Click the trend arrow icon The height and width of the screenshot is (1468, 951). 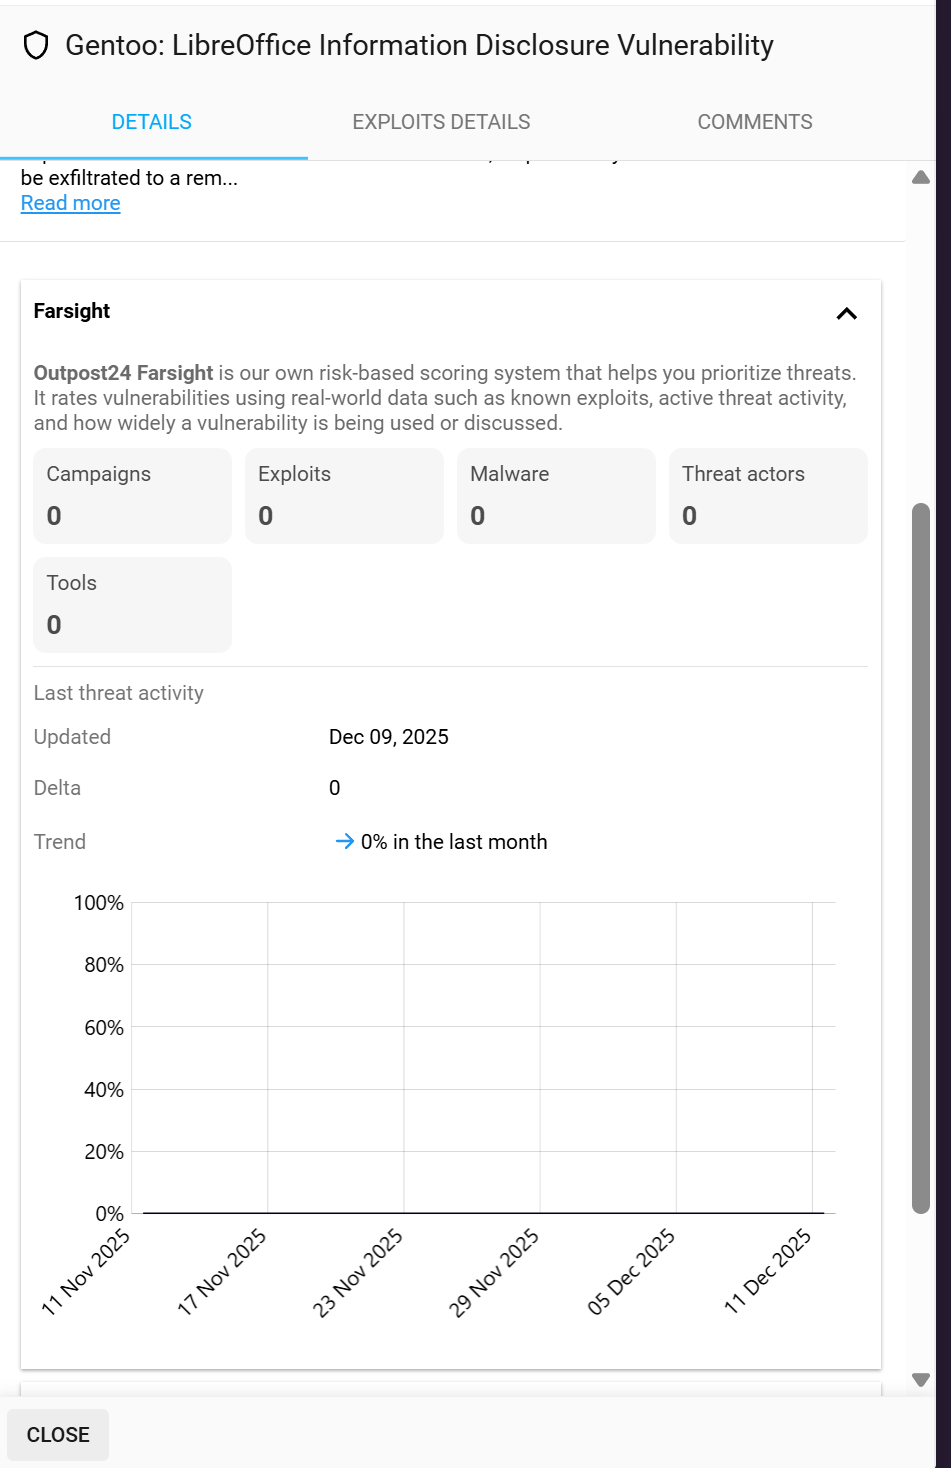(344, 842)
